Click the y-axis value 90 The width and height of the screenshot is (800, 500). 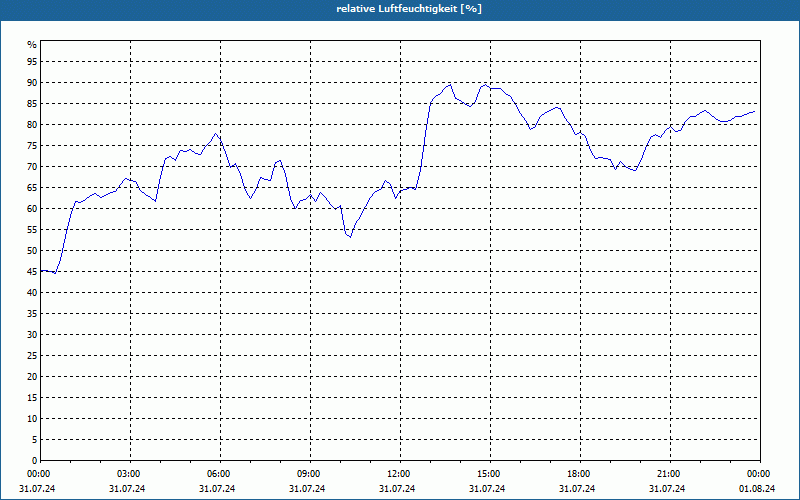point(32,83)
